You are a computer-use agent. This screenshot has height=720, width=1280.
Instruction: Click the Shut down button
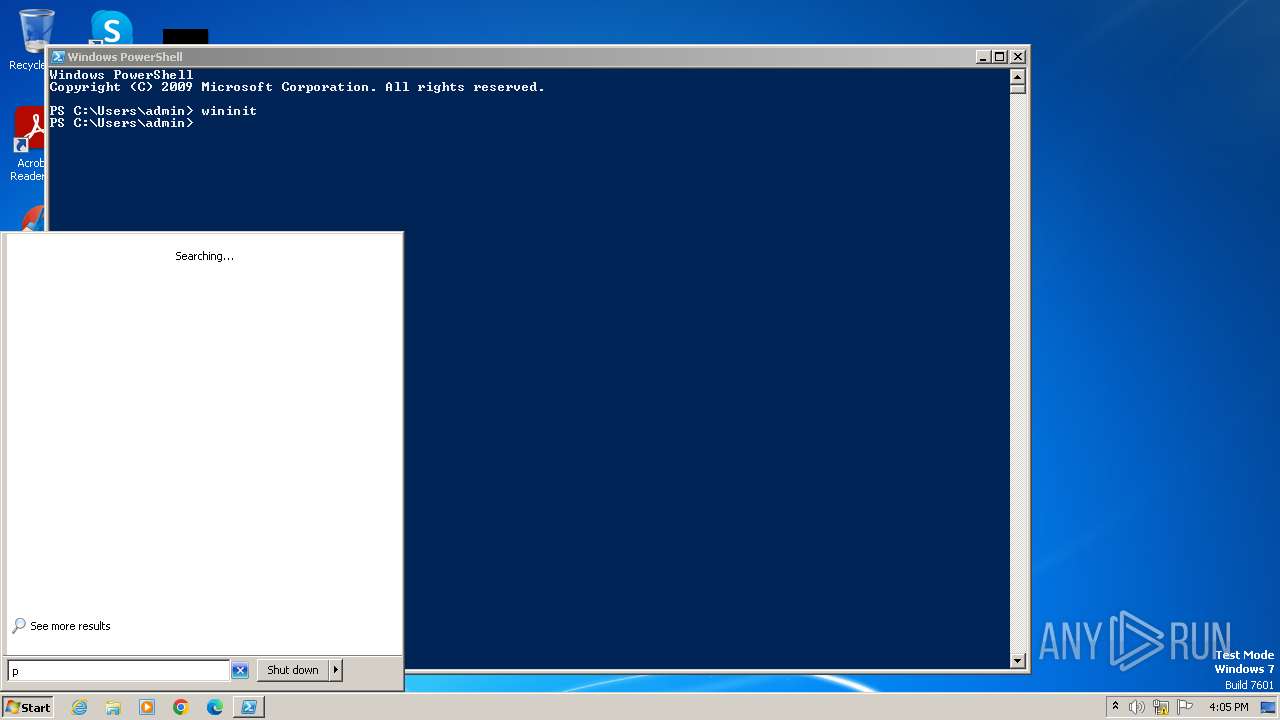point(292,670)
